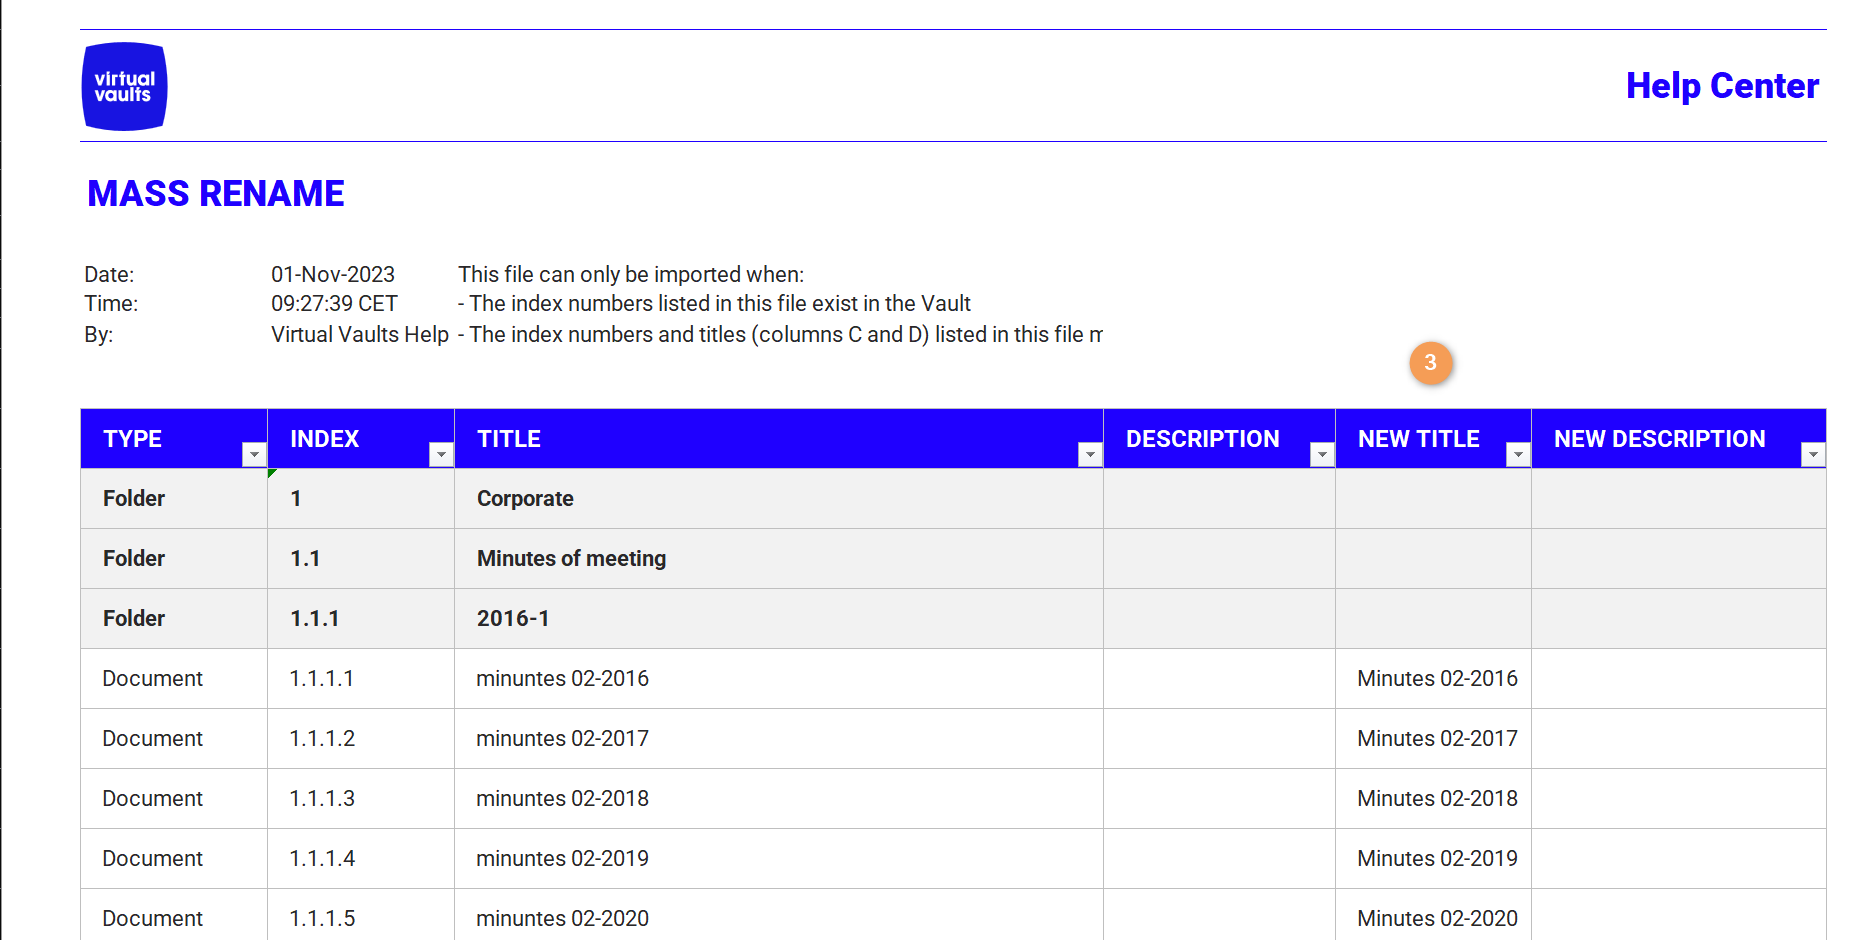
Task: Select new title cell Minutes 02-2018
Action: tap(1434, 799)
